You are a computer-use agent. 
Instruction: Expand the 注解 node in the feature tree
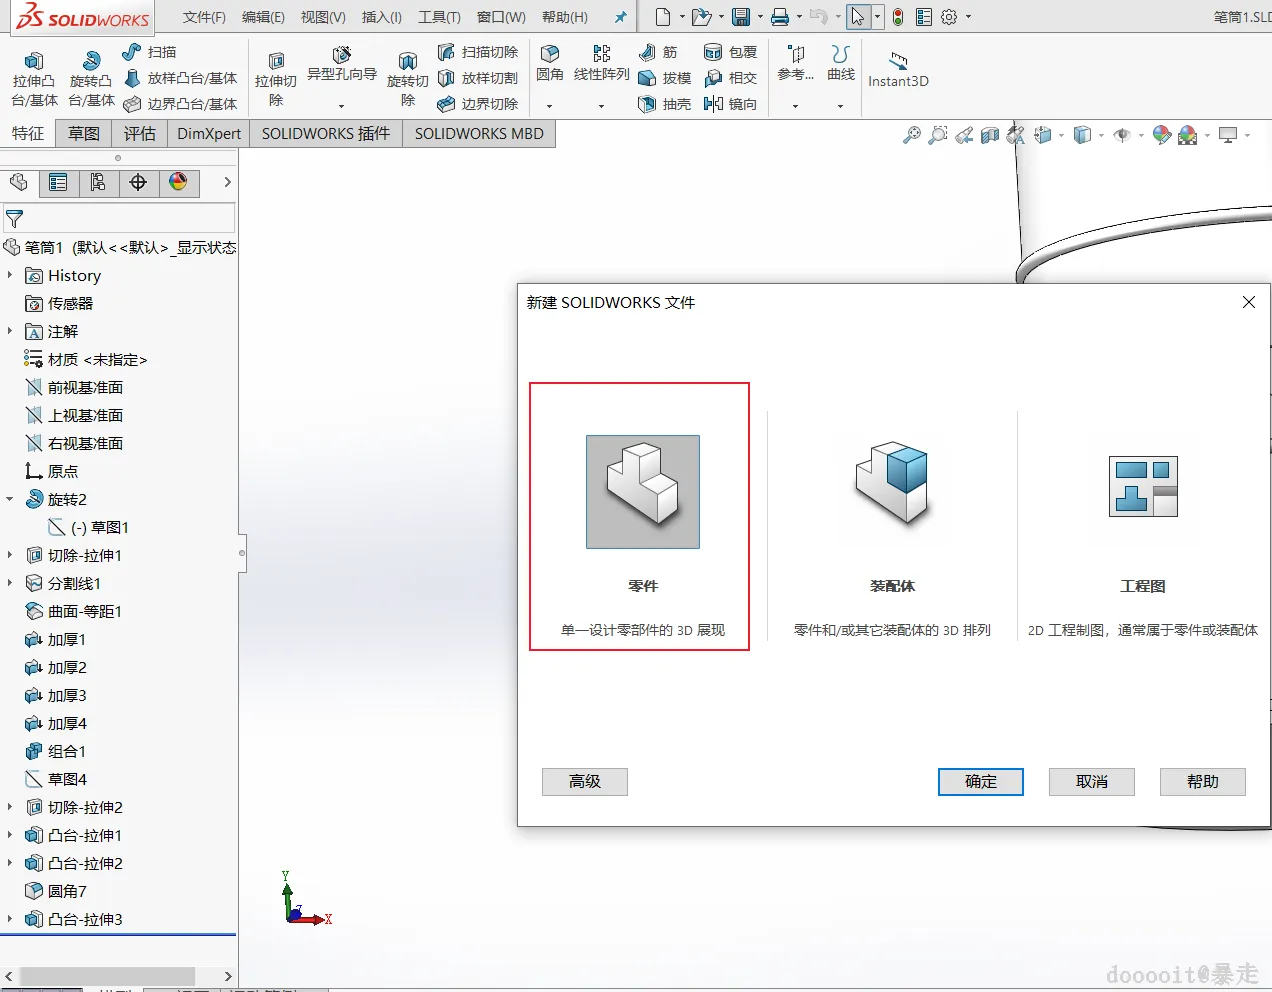click(10, 331)
